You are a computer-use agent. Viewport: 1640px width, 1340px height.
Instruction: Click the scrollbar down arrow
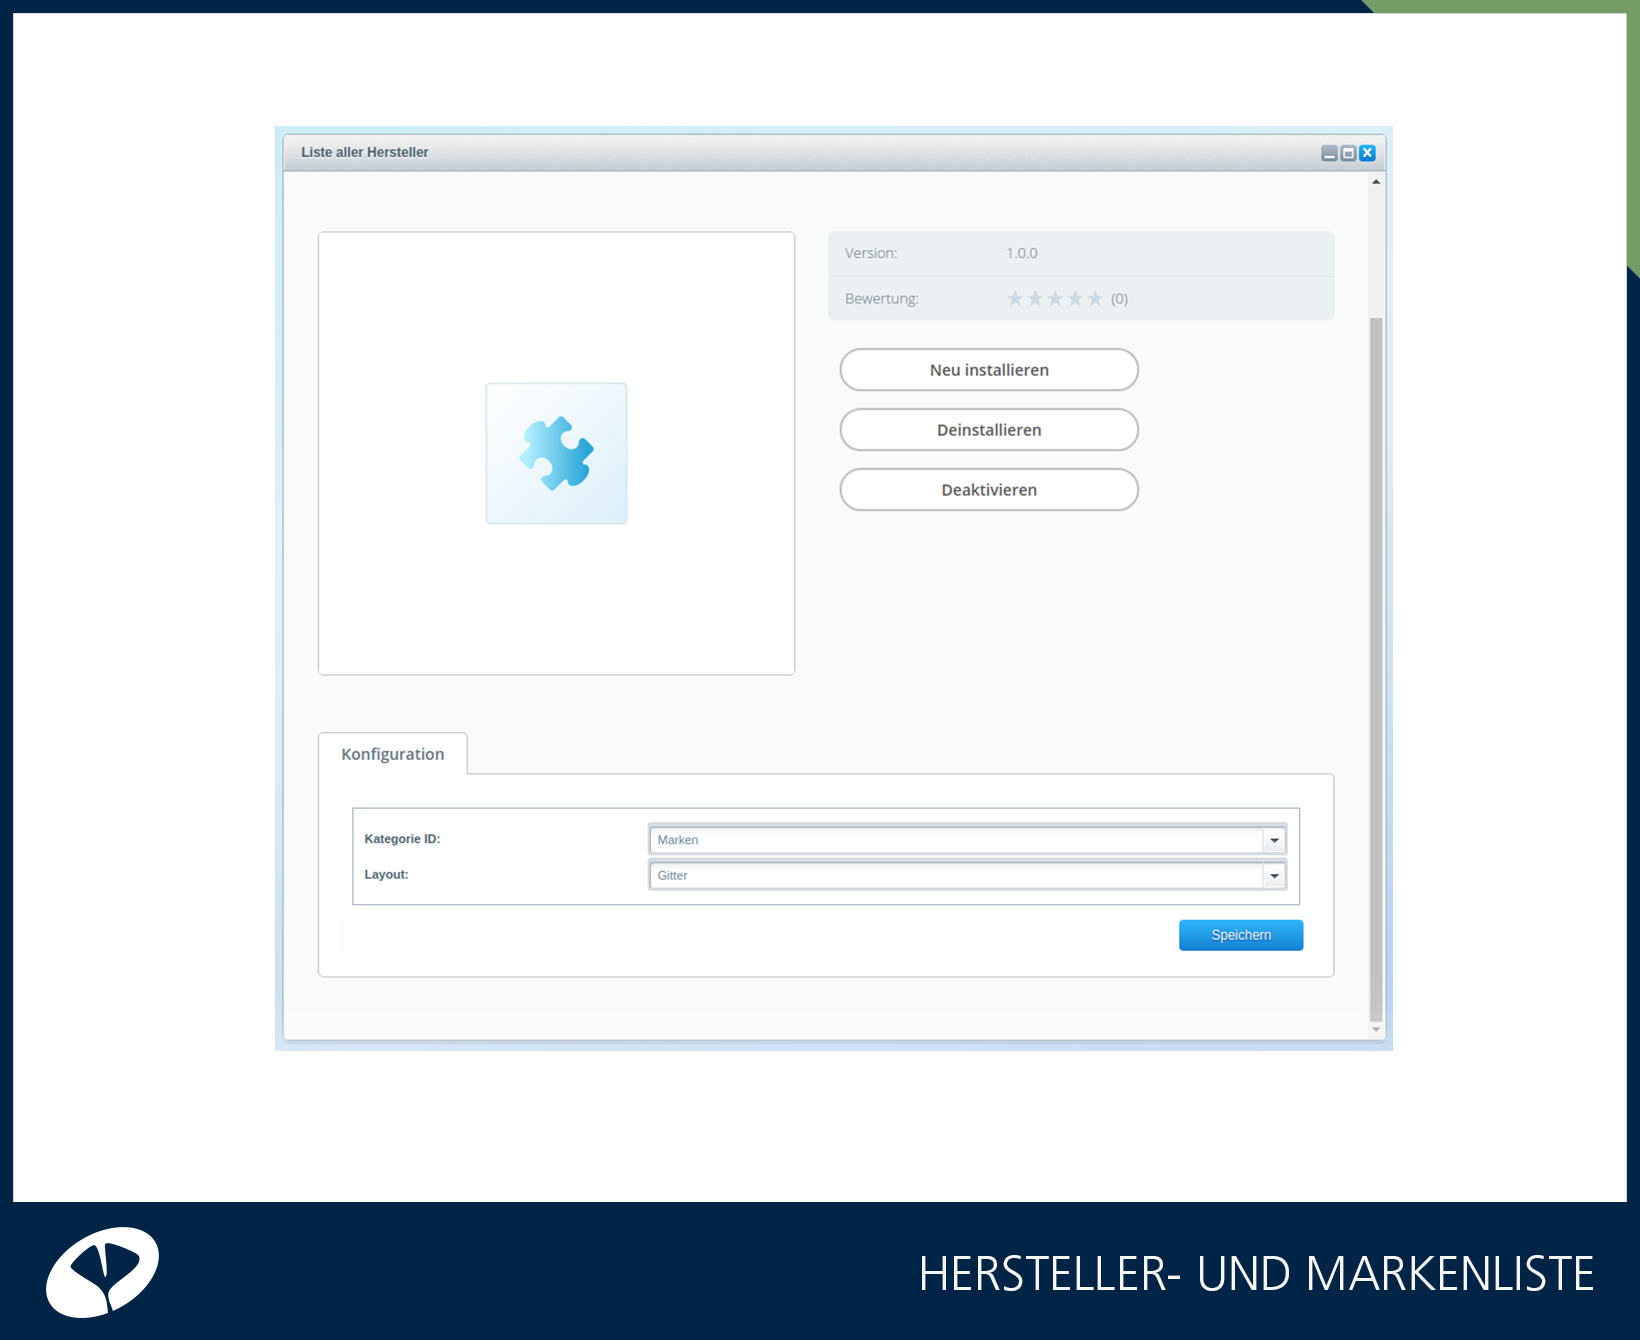point(1376,1030)
